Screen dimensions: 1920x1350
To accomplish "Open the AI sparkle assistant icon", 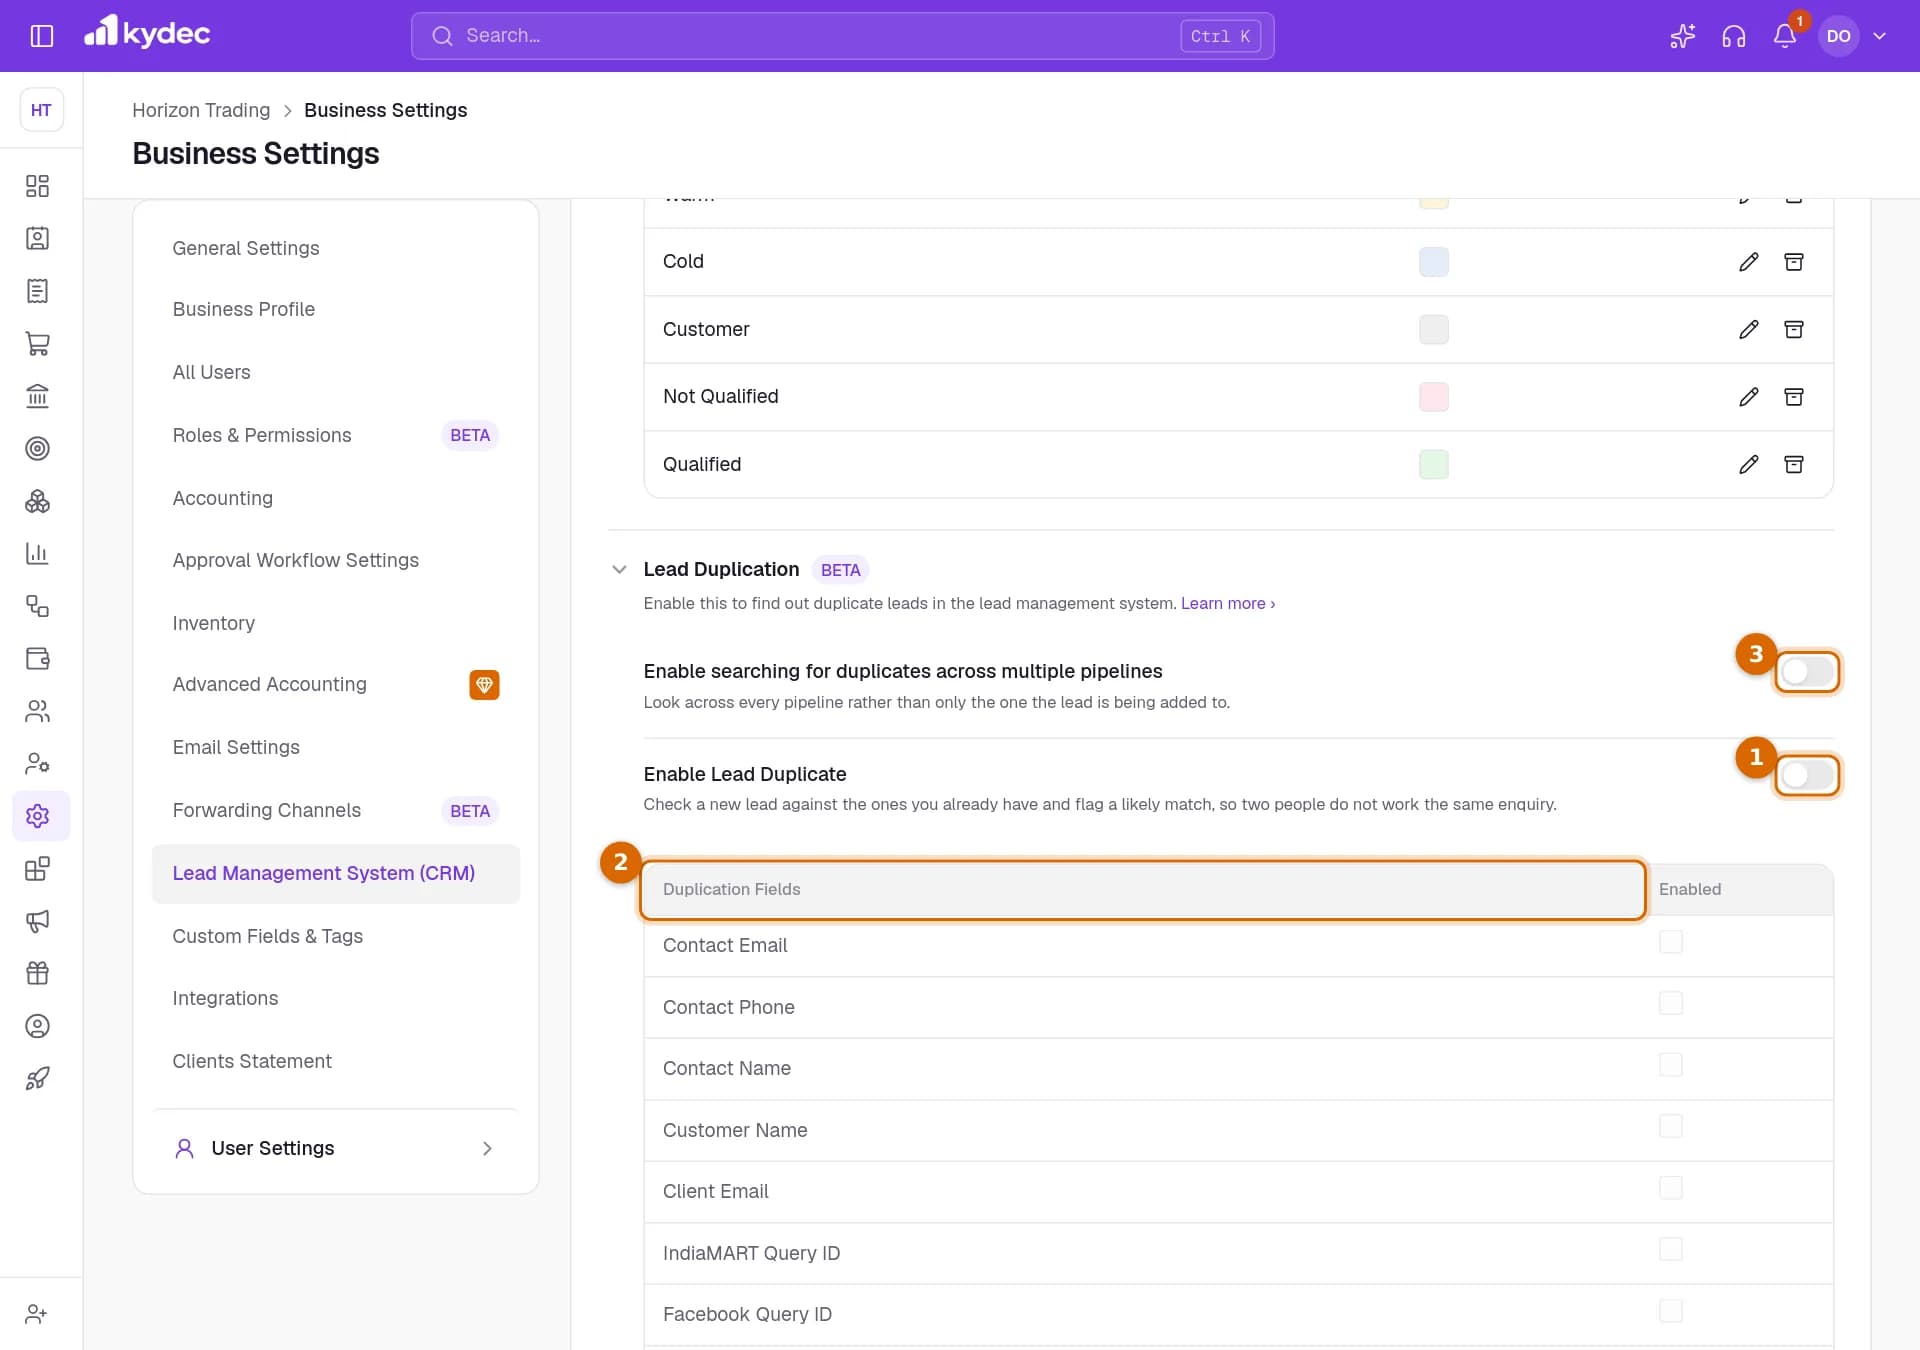I will click(x=1683, y=36).
